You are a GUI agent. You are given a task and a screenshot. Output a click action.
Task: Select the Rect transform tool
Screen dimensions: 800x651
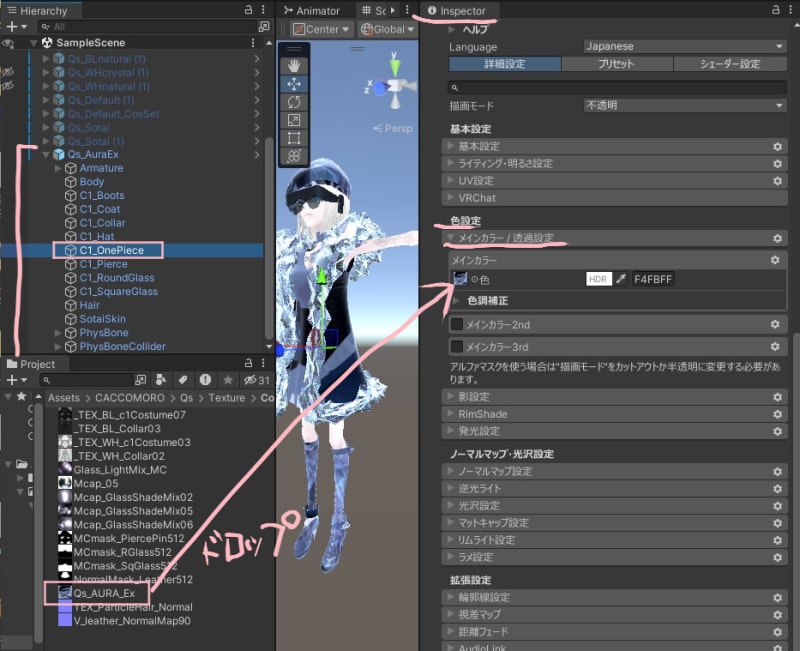coord(294,138)
